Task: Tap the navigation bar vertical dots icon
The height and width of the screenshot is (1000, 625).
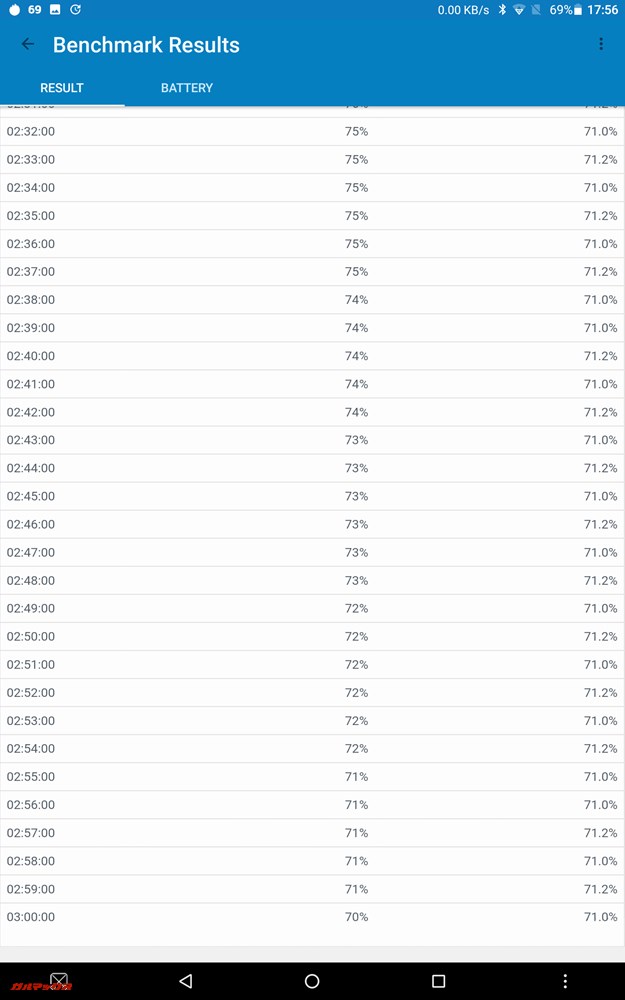Action: 565,981
